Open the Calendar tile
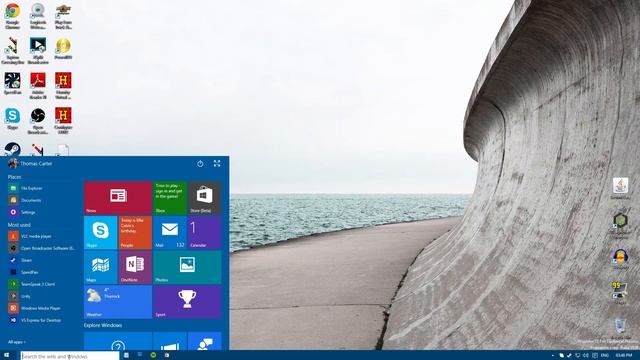640x360 pixels. point(204,233)
